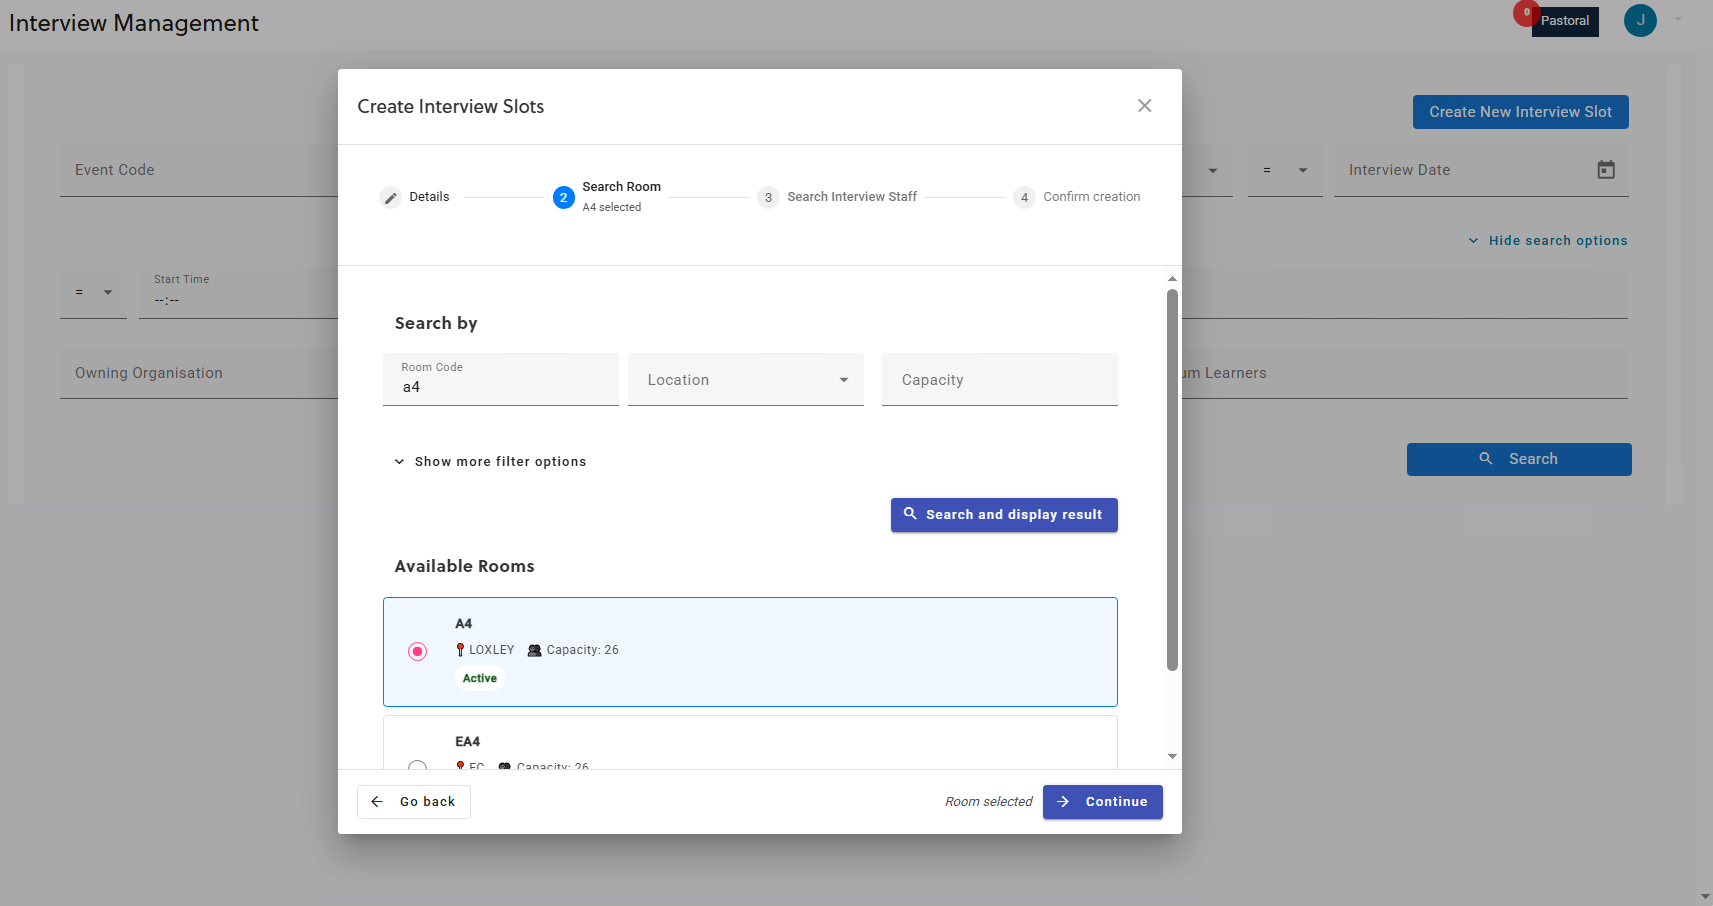
Task: Click the capacity people icon for room A4
Action: coord(534,650)
